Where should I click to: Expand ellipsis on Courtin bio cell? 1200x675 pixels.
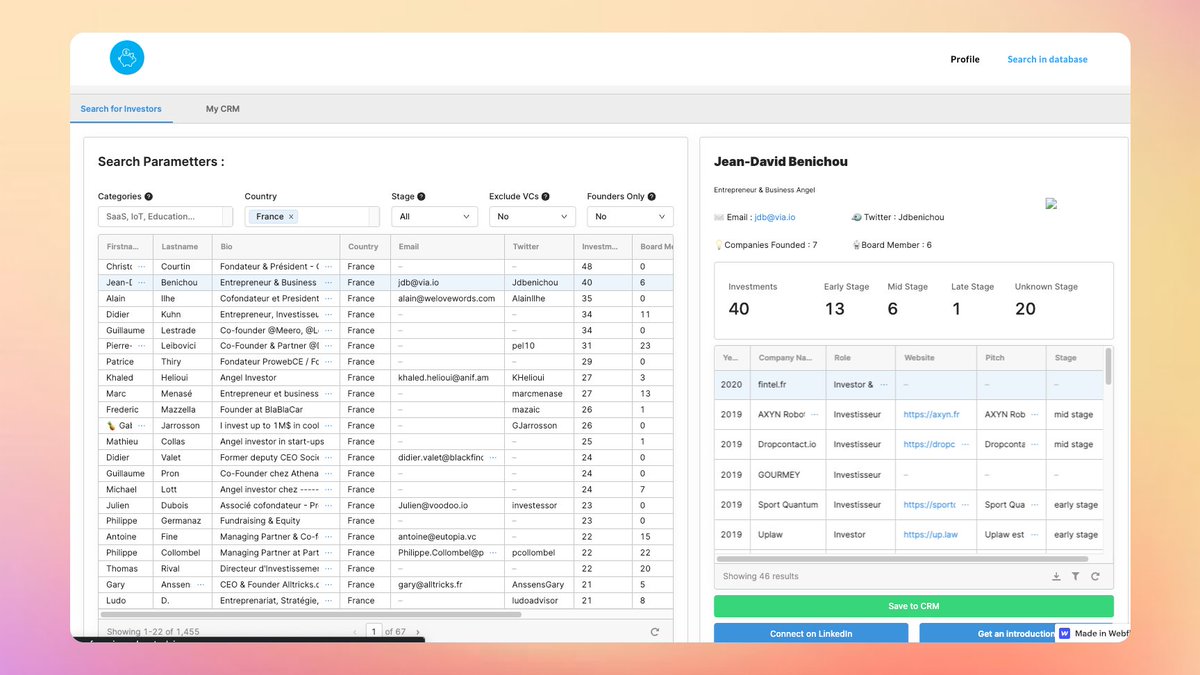(x=328, y=267)
